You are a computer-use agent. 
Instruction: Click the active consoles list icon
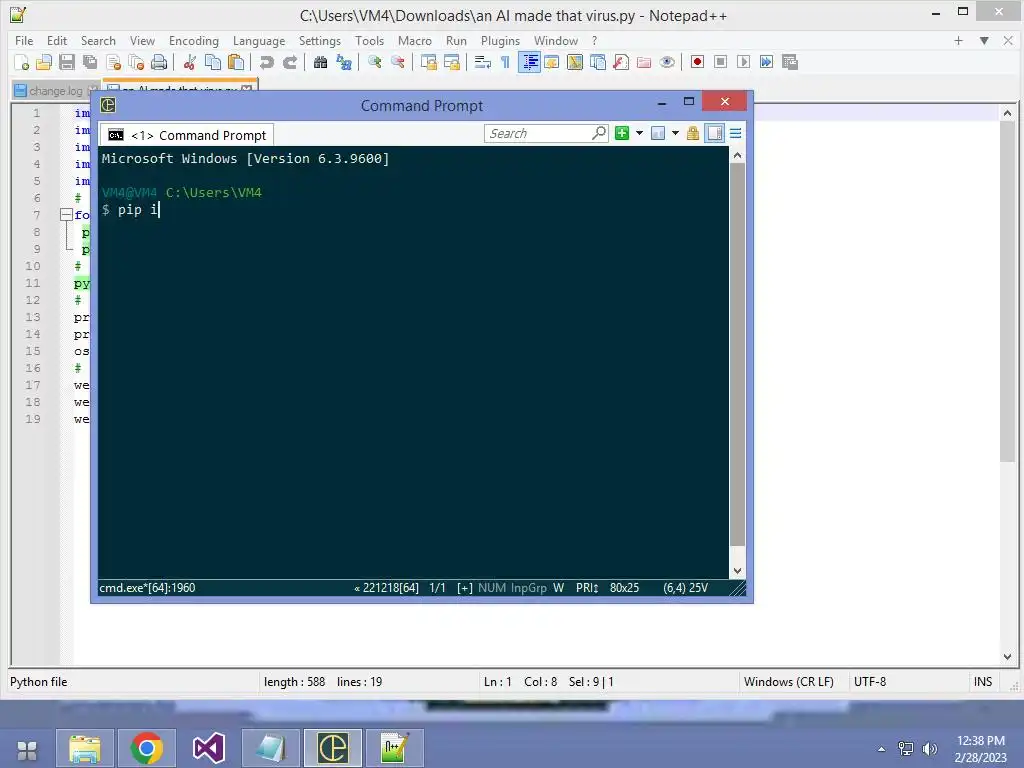658,133
